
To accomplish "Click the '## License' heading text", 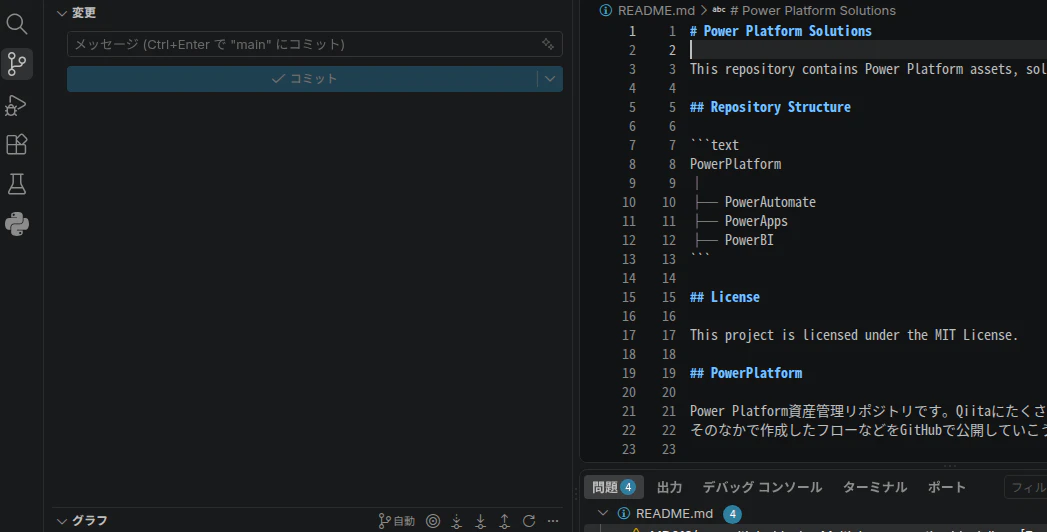I will click(x=724, y=297).
